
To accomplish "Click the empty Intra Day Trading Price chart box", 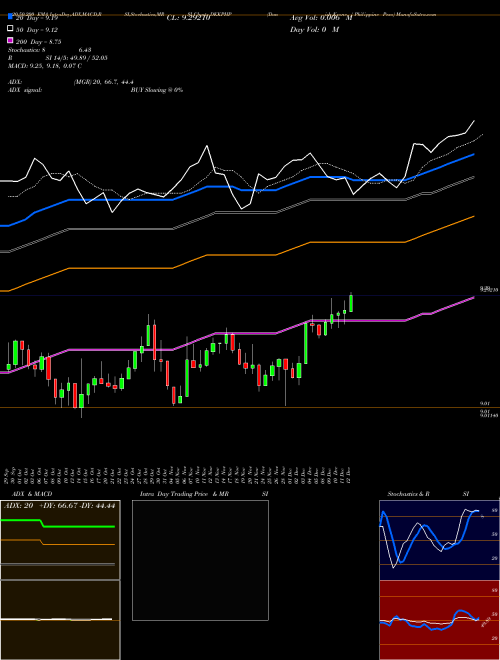I will tap(200, 560).
